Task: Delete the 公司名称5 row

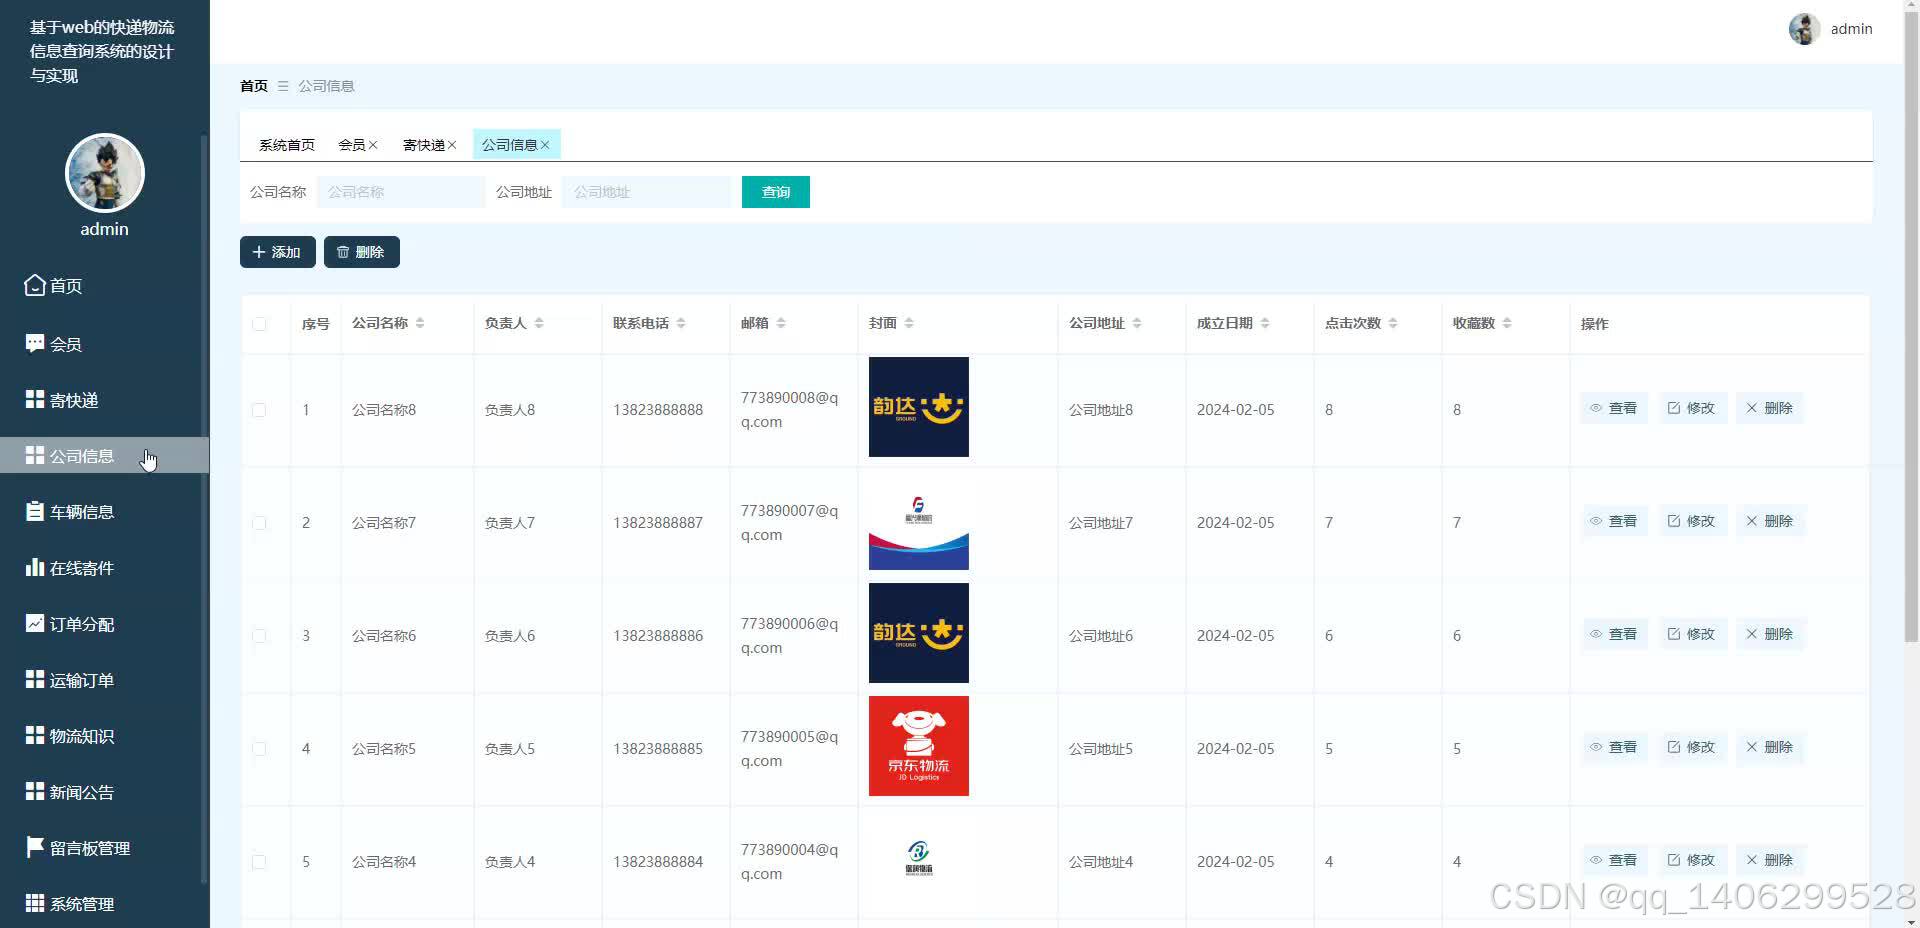Action: pyautogui.click(x=1769, y=747)
